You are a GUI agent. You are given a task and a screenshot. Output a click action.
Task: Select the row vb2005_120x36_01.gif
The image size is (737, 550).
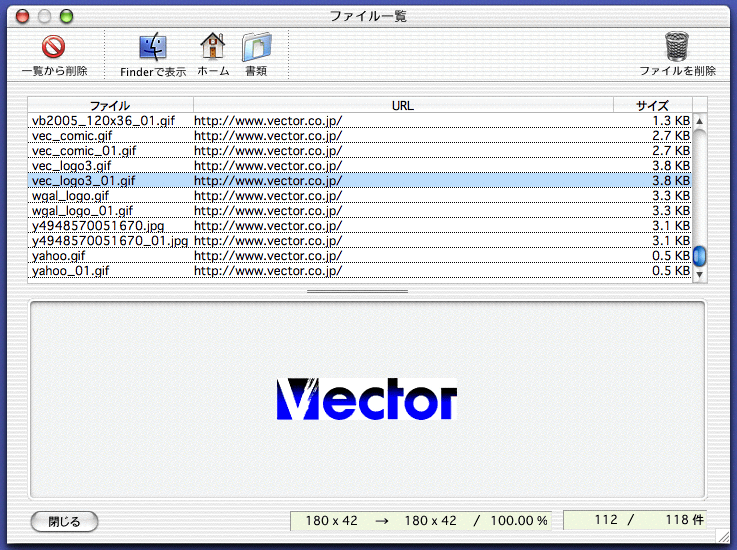click(360, 121)
